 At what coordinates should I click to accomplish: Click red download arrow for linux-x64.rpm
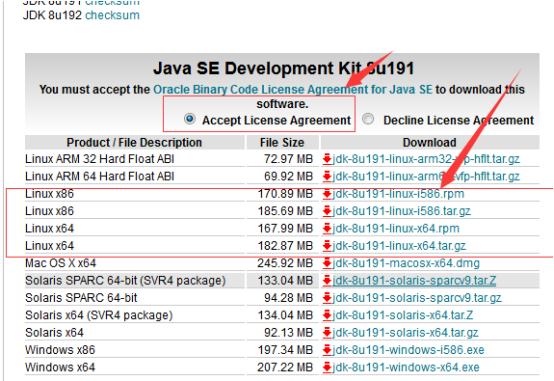coord(327,229)
